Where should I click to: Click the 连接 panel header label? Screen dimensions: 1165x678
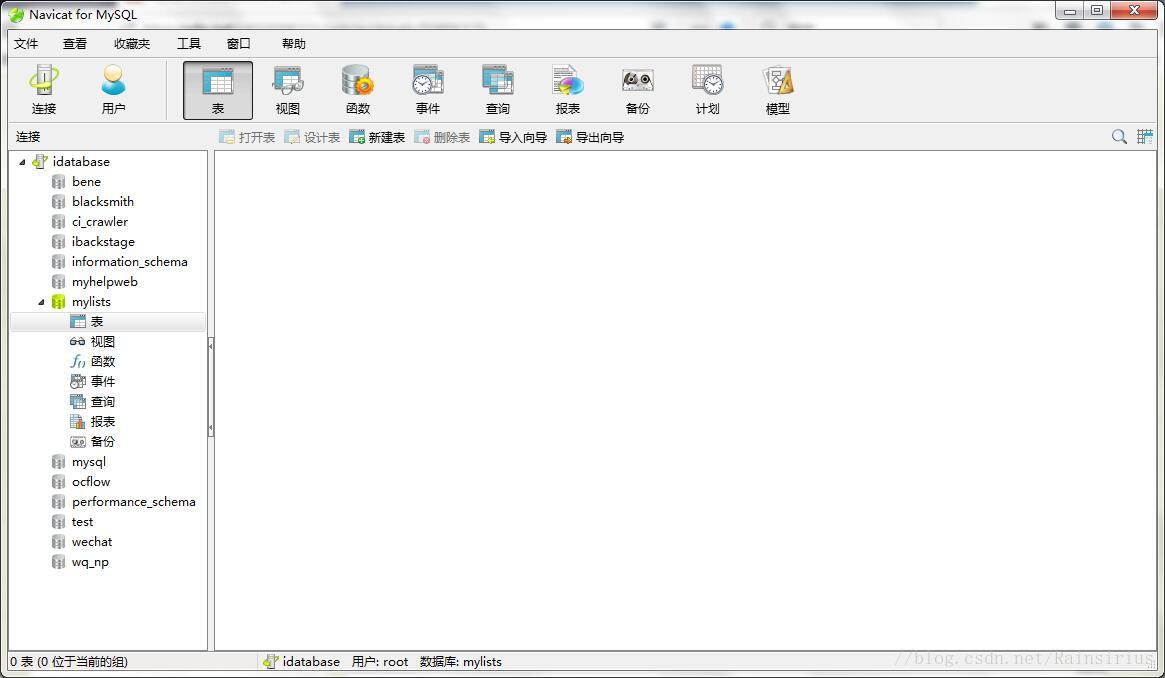pyautogui.click(x=28, y=137)
